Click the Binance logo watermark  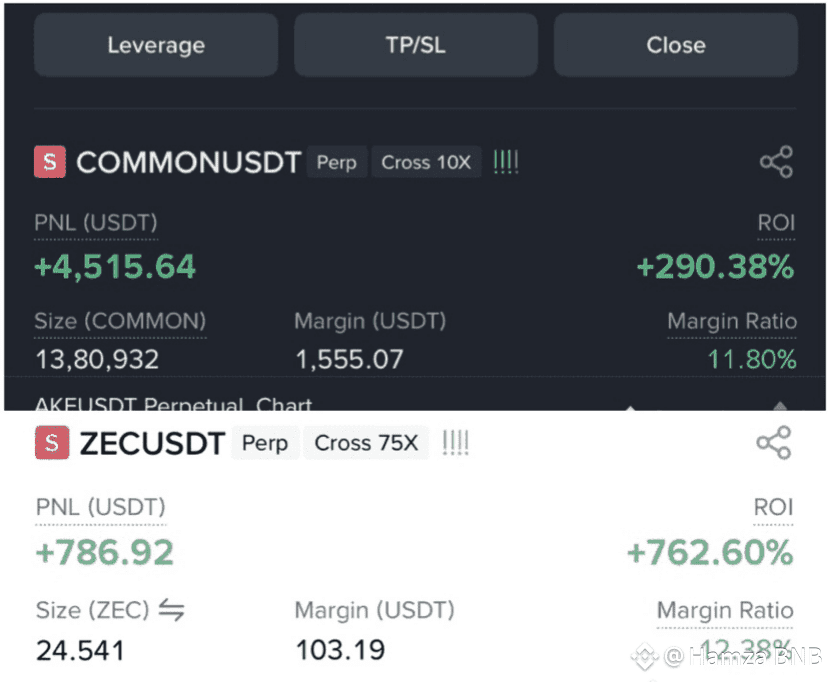point(644,657)
